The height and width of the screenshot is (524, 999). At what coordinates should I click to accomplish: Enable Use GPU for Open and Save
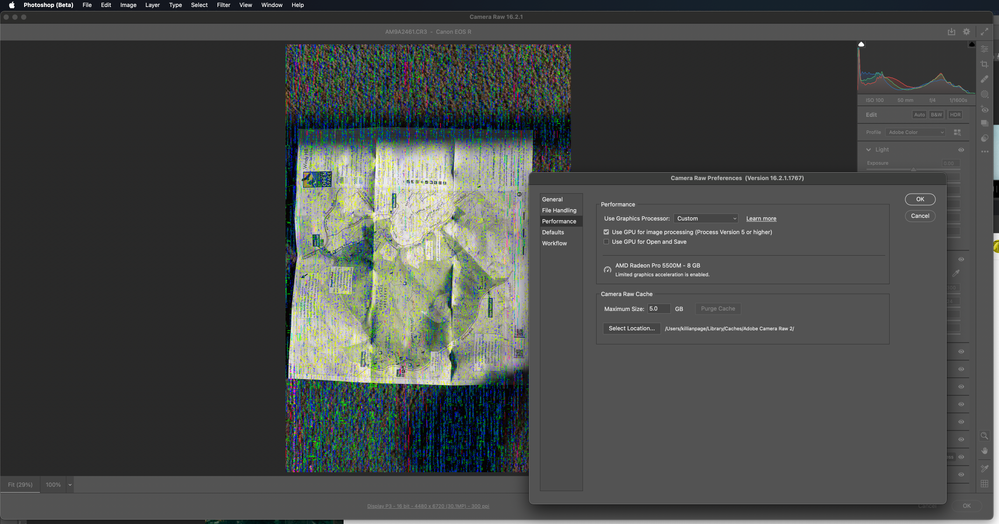click(x=606, y=242)
